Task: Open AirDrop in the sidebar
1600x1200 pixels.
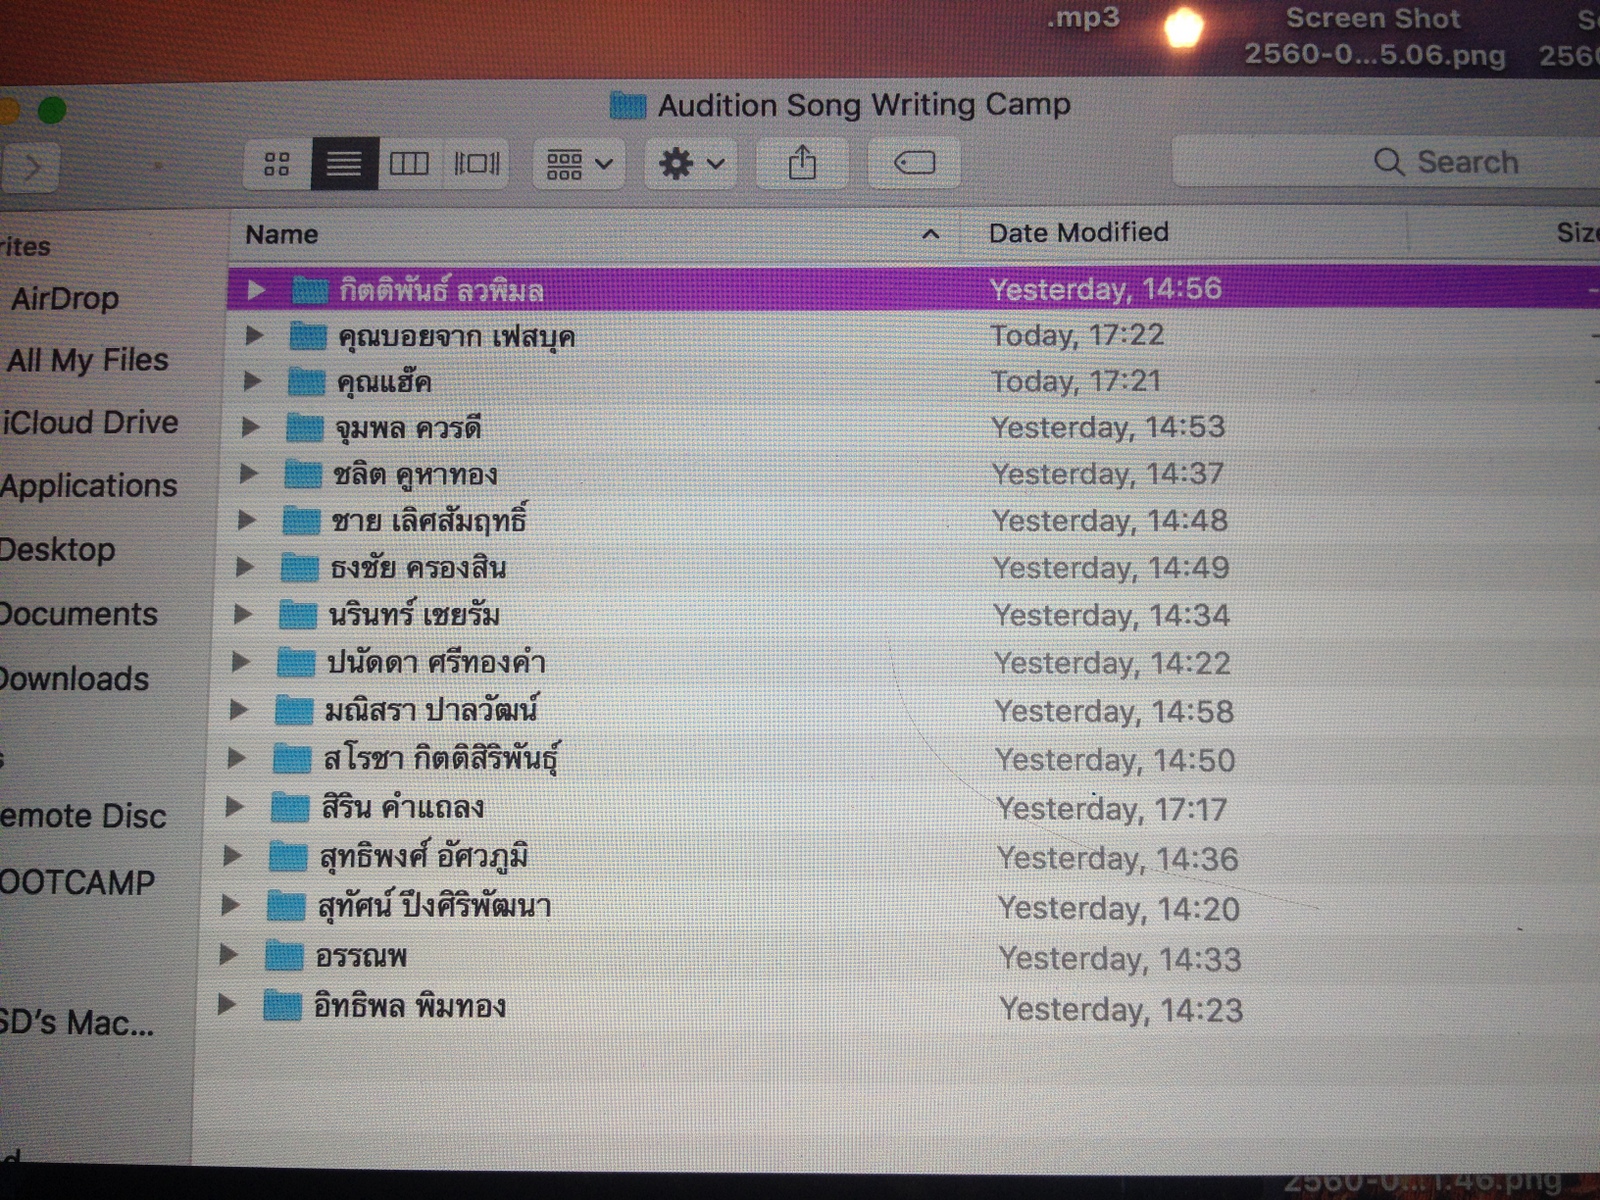Action: (65, 298)
